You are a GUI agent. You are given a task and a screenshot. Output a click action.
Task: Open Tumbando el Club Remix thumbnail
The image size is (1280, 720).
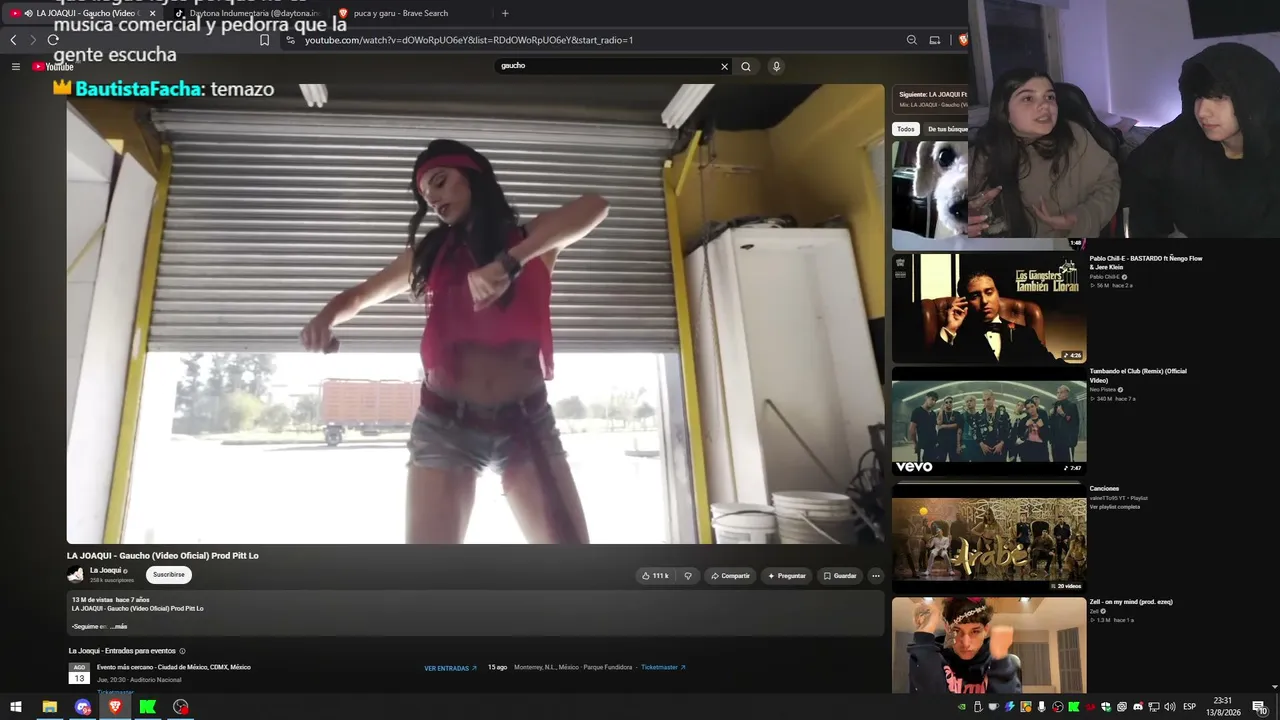(x=989, y=421)
